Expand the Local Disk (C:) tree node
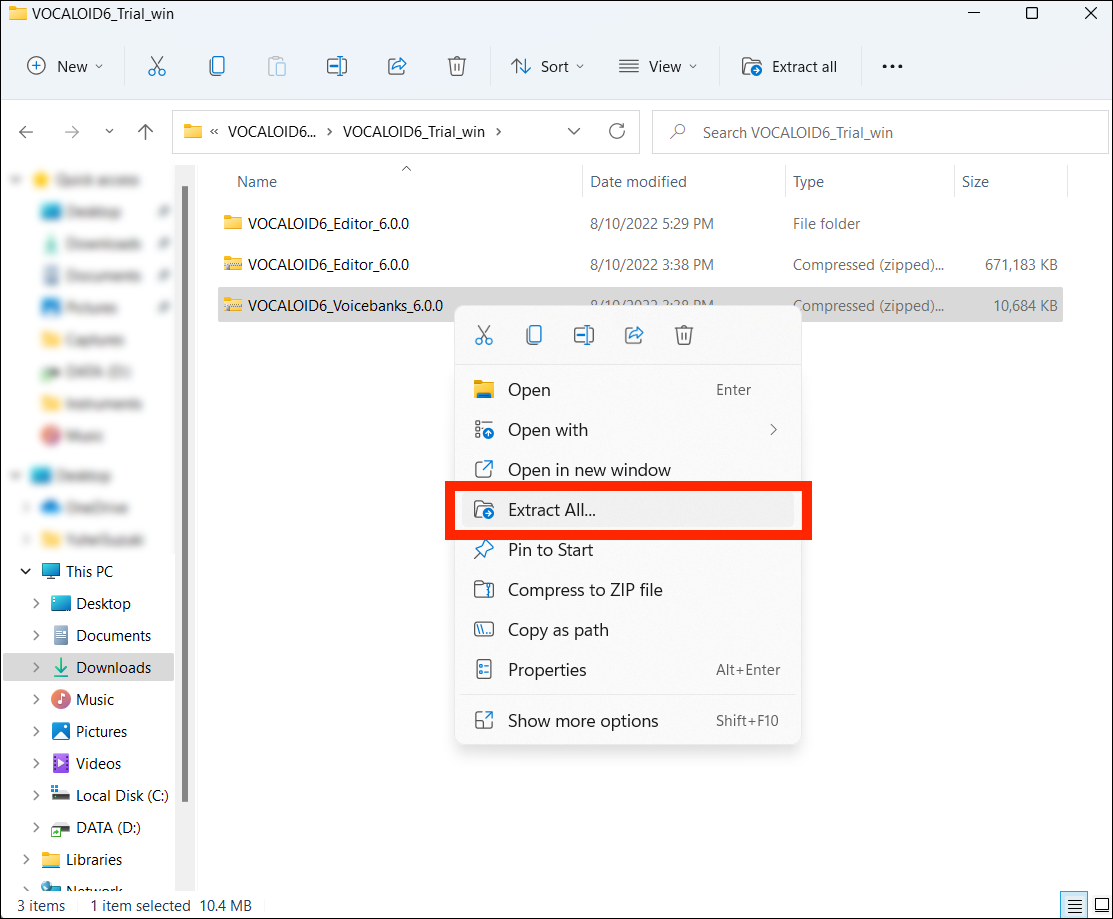 tap(36, 796)
